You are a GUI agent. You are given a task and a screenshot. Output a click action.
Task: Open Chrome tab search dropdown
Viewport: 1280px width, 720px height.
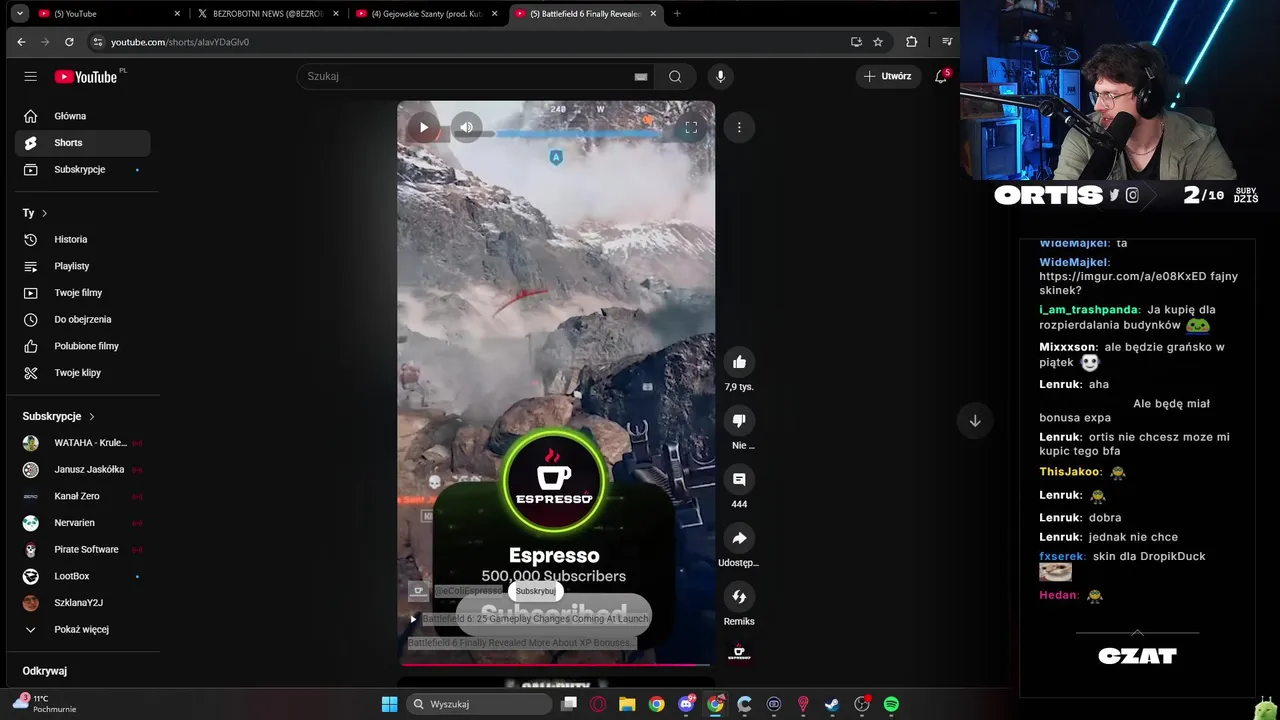[x=19, y=14]
